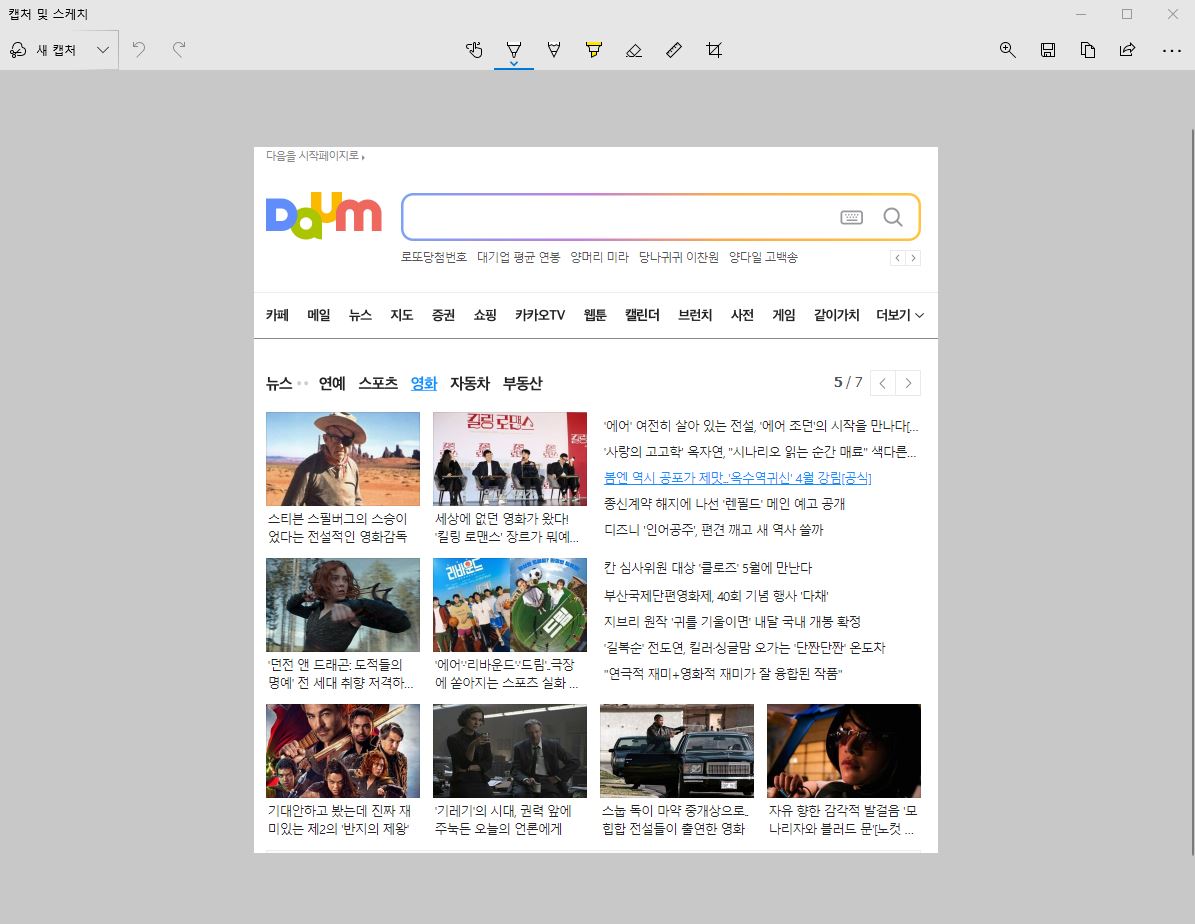Open the ruler tool
Viewport: 1195px width, 924px height.
(x=674, y=50)
